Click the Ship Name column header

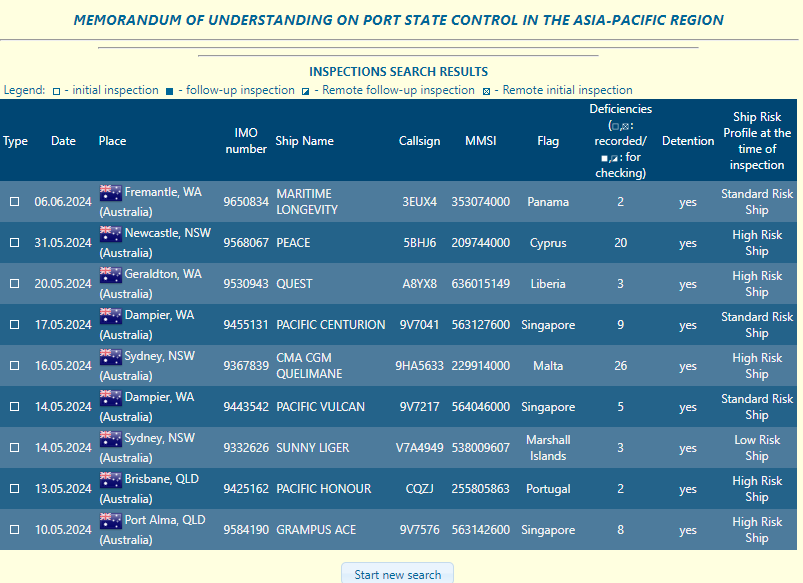click(x=304, y=141)
